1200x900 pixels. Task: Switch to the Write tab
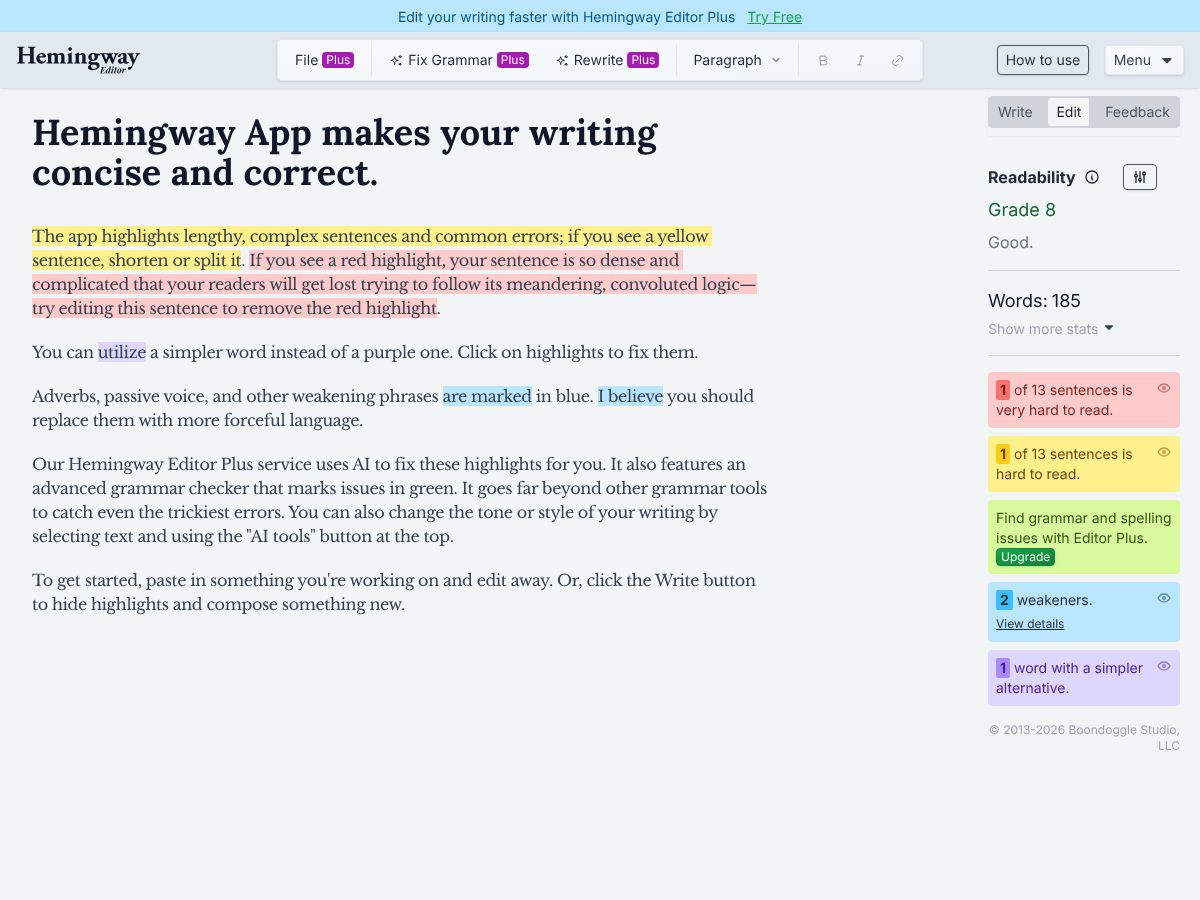tap(1015, 112)
